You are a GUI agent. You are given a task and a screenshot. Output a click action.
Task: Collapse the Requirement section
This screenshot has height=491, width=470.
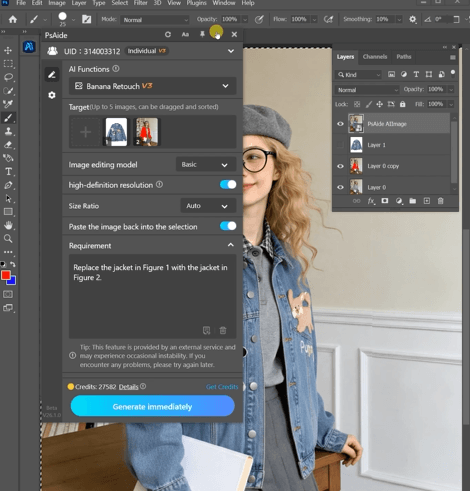point(230,245)
